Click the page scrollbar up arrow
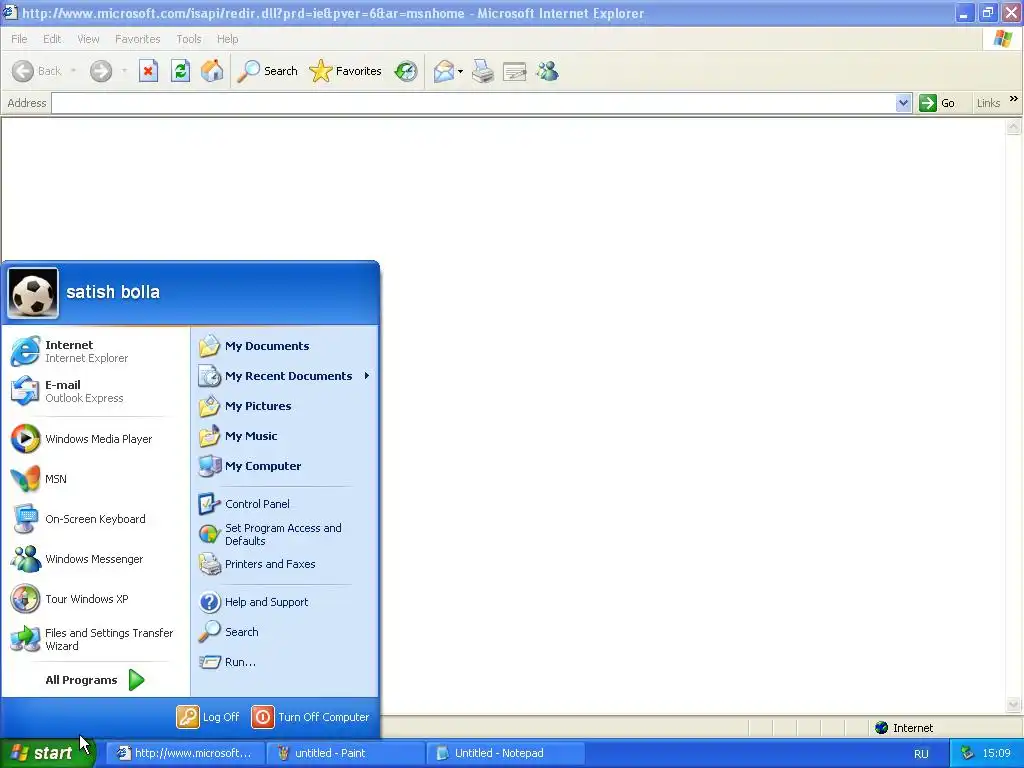 [1014, 127]
